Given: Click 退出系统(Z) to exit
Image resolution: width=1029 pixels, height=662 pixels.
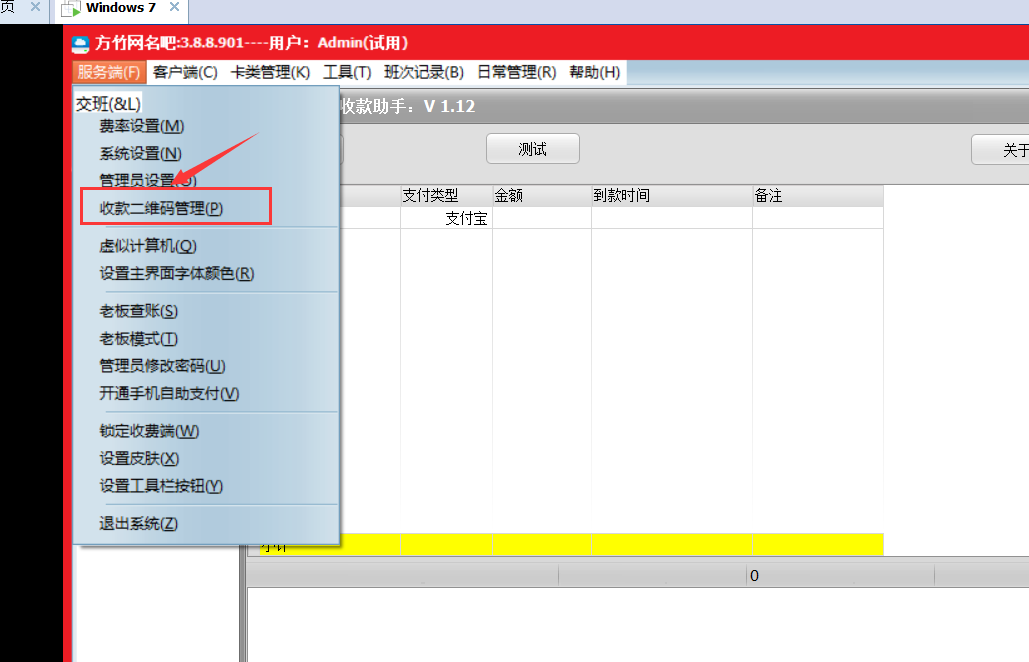Looking at the screenshot, I should (138, 523).
